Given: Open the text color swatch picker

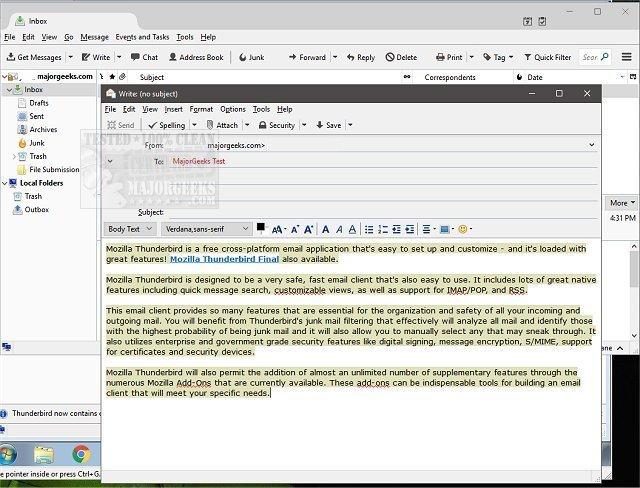Looking at the screenshot, I should (261, 228).
